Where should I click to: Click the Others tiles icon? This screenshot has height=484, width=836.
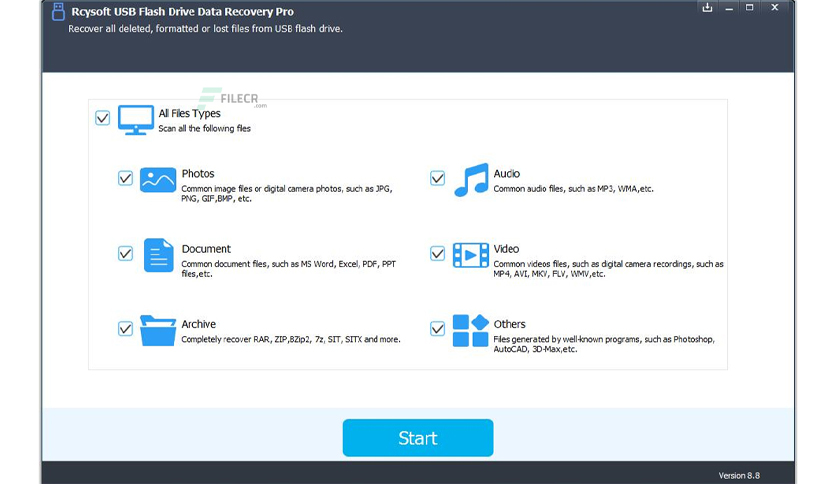(x=470, y=330)
